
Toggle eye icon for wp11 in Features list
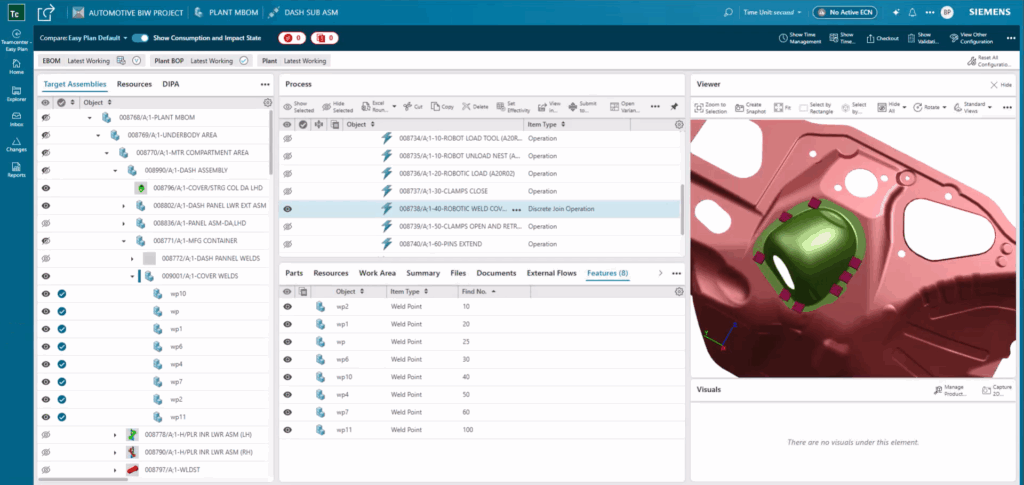pos(287,429)
